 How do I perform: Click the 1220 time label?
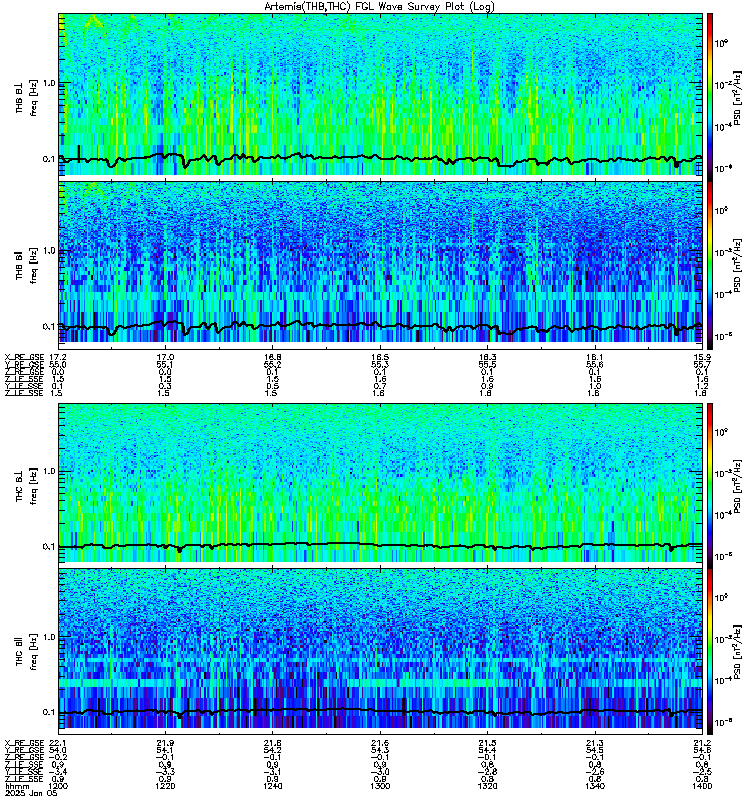point(165,786)
